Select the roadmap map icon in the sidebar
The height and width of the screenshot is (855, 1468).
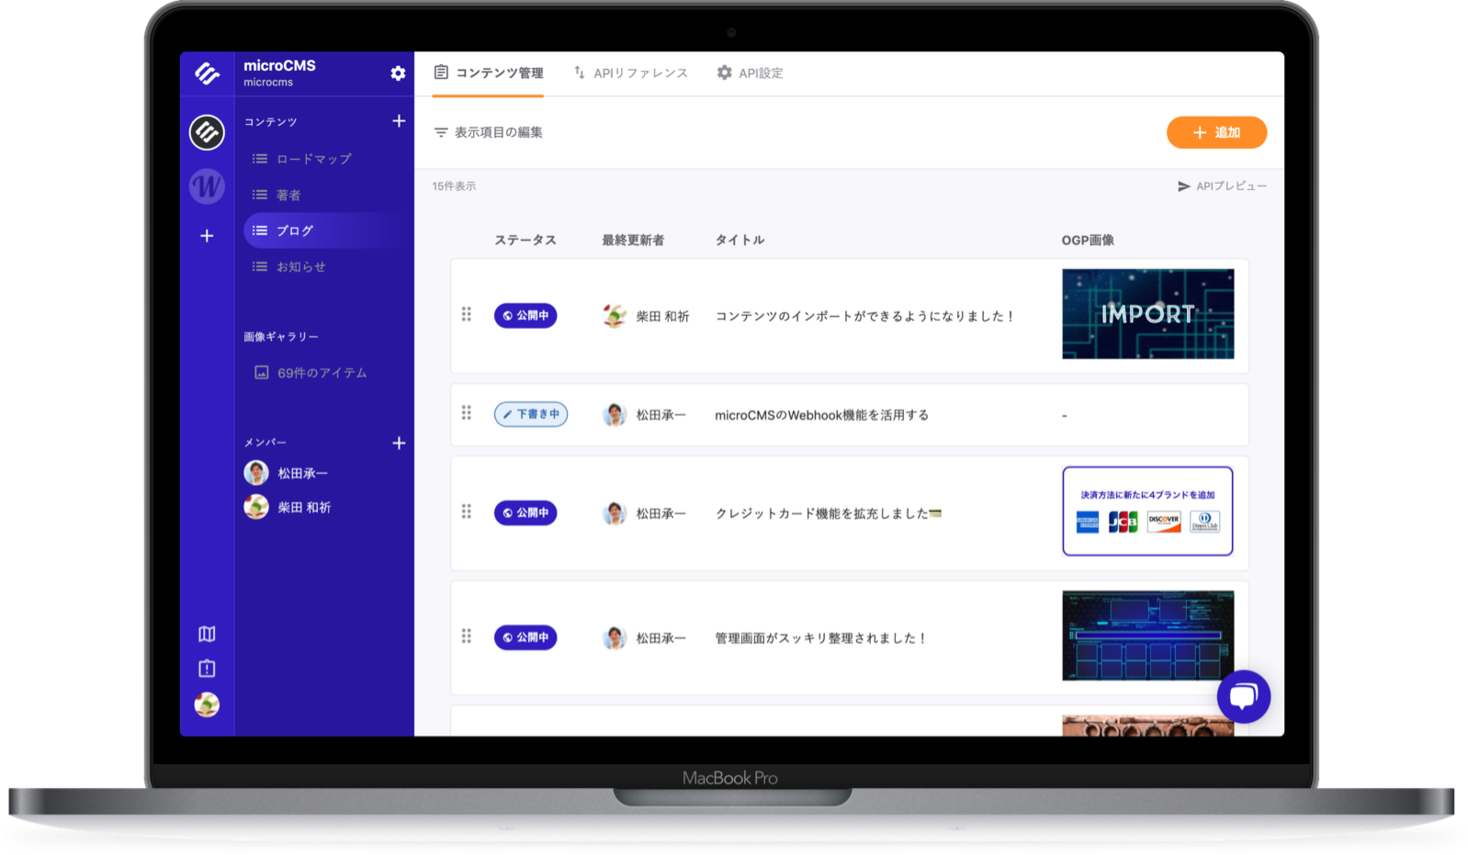pyautogui.click(x=206, y=633)
